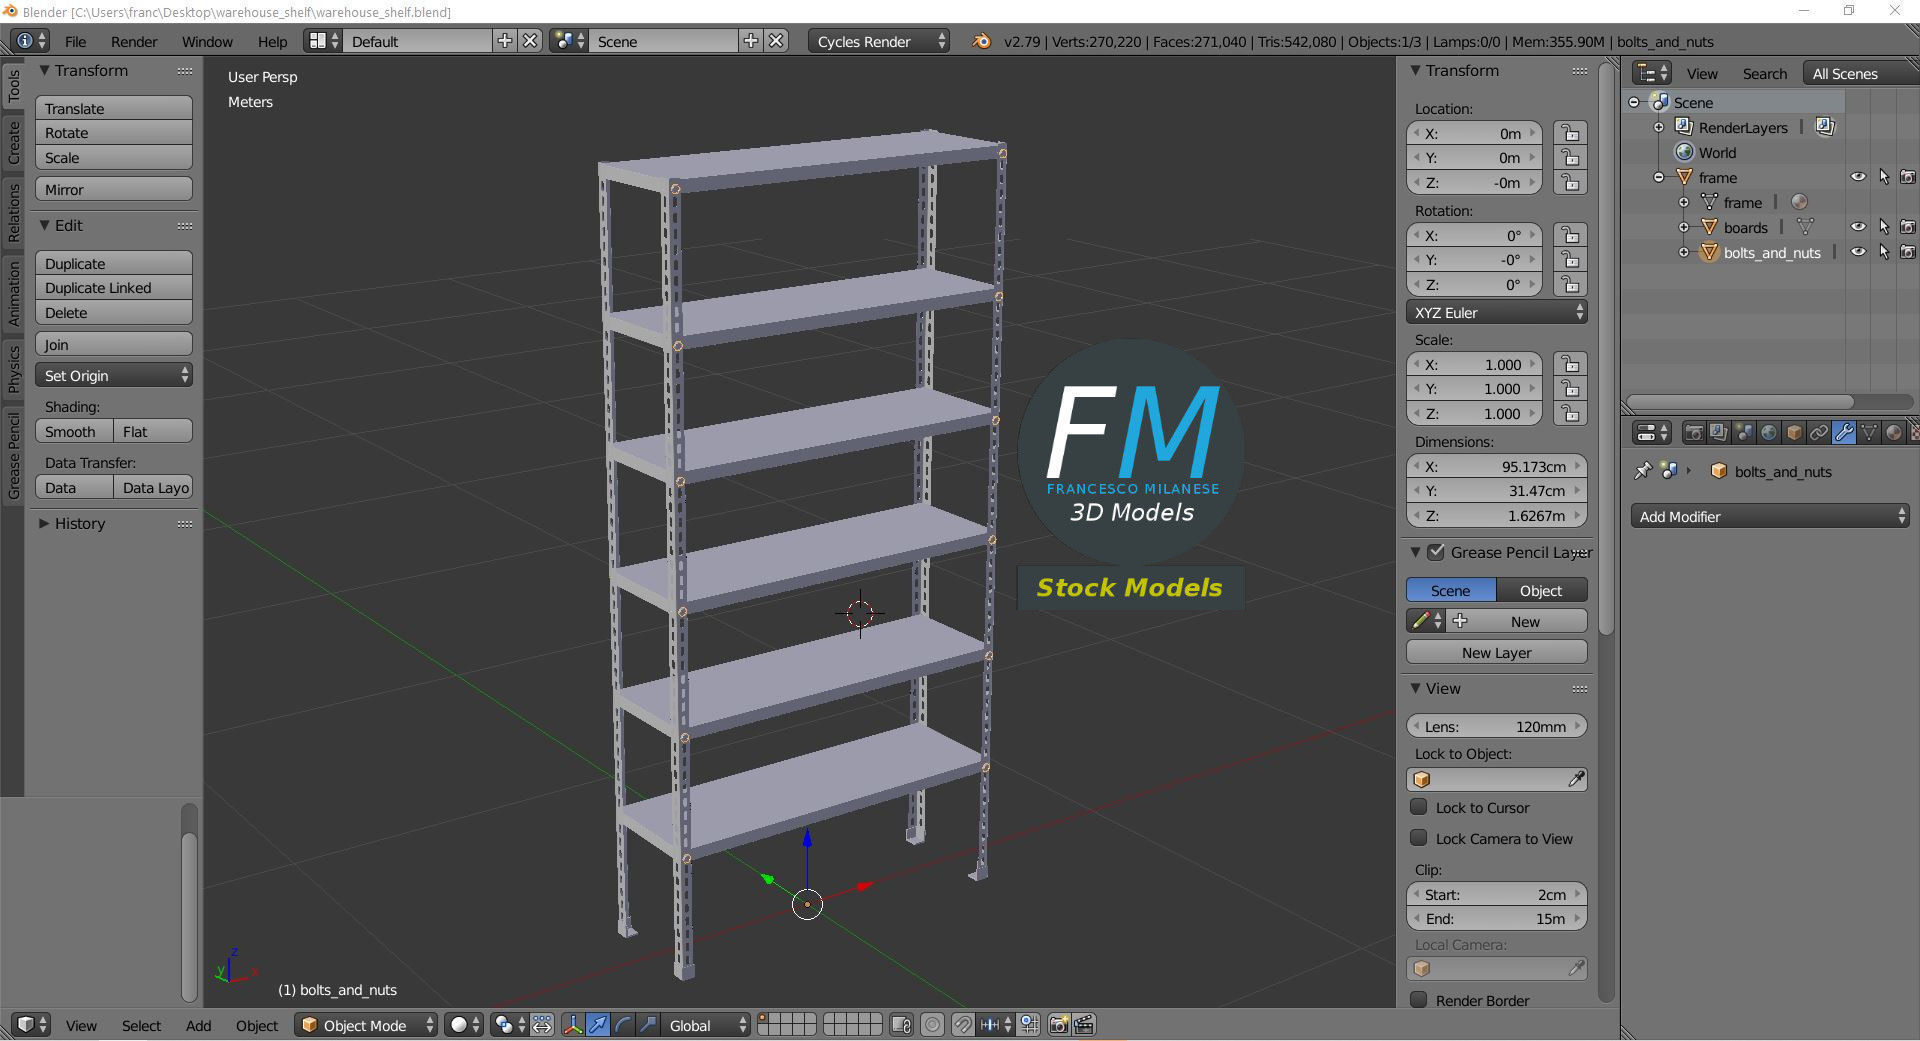Select the Modifiers wrench tab
1920x1041 pixels.
click(x=1844, y=433)
